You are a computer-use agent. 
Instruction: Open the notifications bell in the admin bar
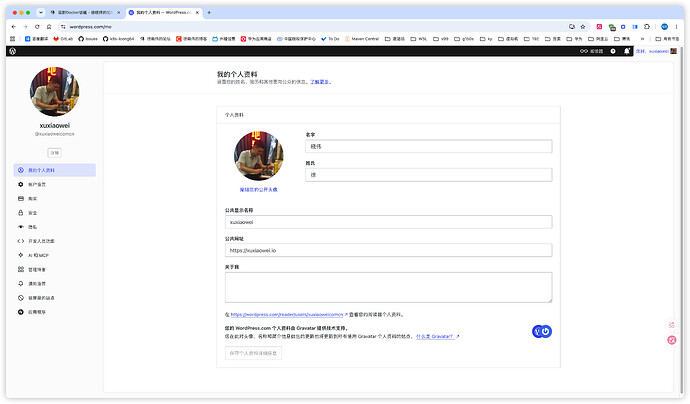[627, 51]
